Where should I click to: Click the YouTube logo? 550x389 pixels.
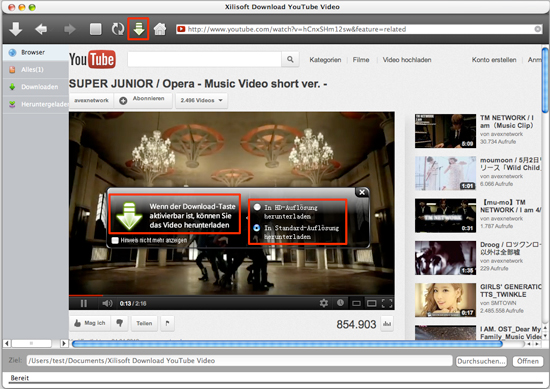coord(92,60)
